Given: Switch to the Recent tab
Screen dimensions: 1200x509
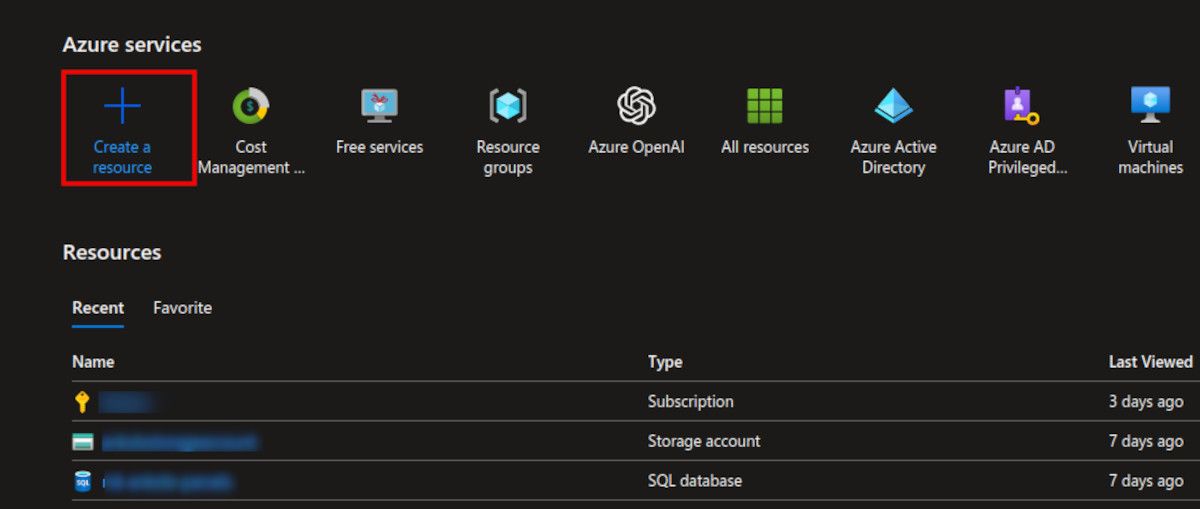Looking at the screenshot, I should [98, 308].
